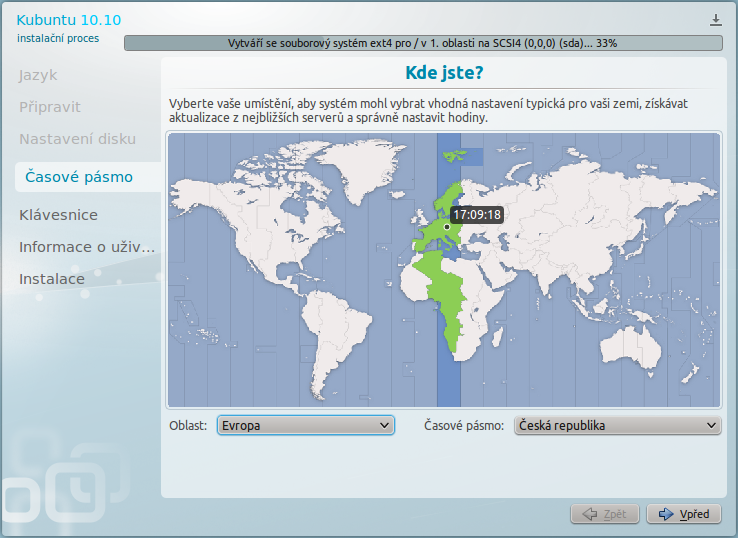Open the Oblast region dropdown showing Evropa
Image resolution: width=738 pixels, height=538 pixels.
[x=305, y=426]
